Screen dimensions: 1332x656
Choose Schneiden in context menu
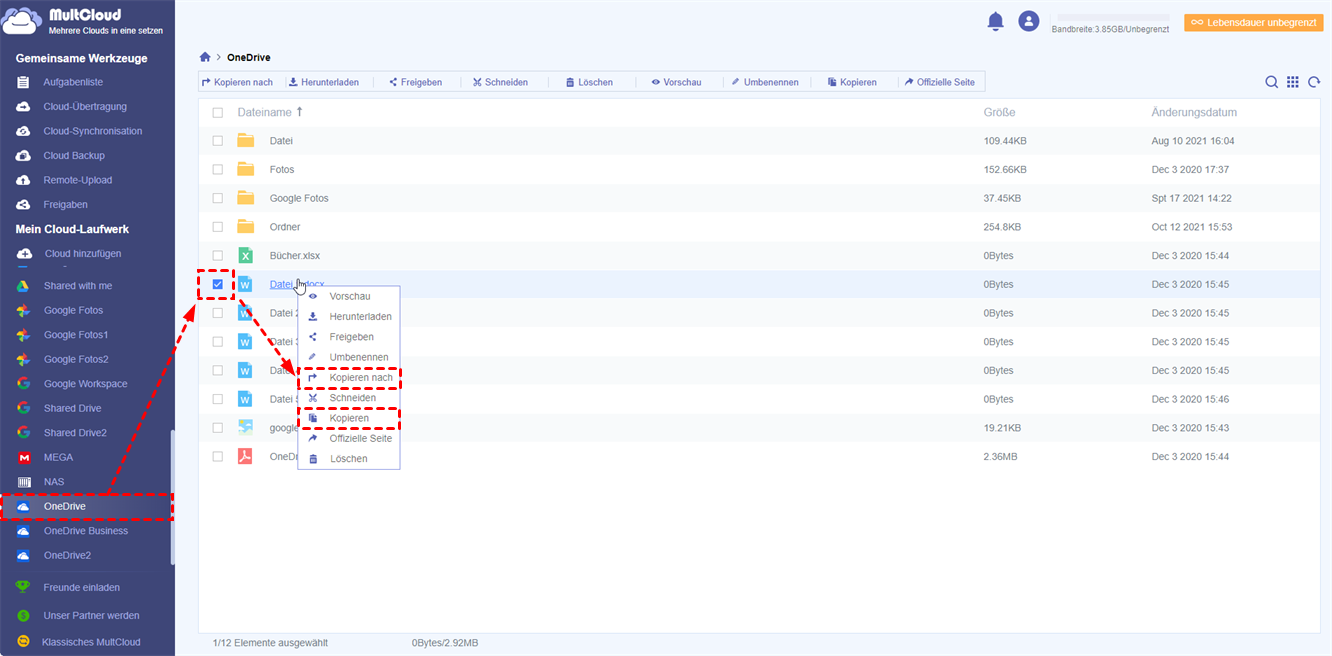[349, 398]
